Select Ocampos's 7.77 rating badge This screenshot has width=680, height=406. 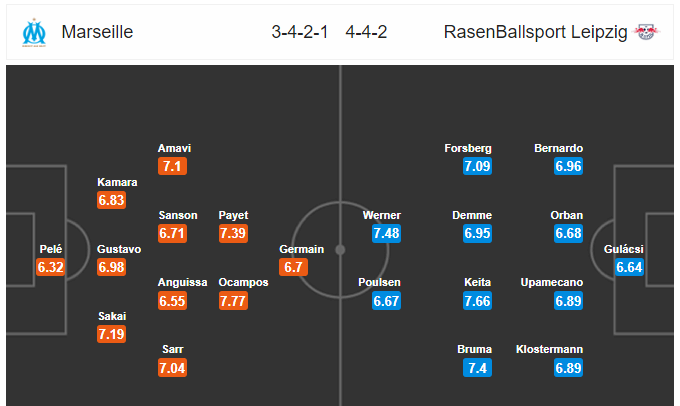(233, 301)
